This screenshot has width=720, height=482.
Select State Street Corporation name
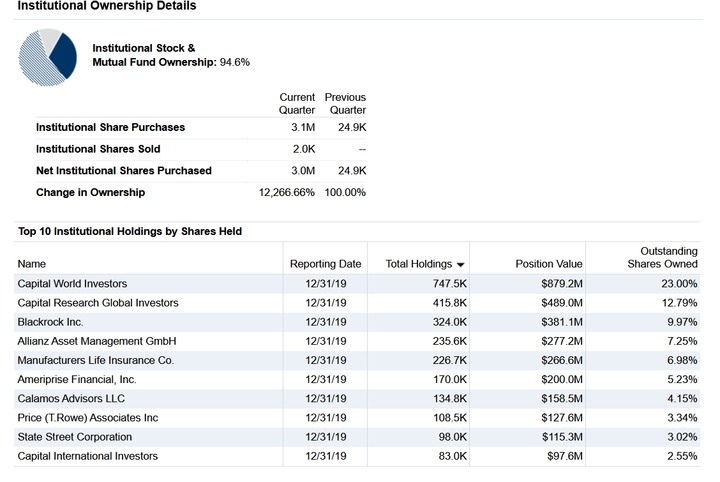[75, 437]
